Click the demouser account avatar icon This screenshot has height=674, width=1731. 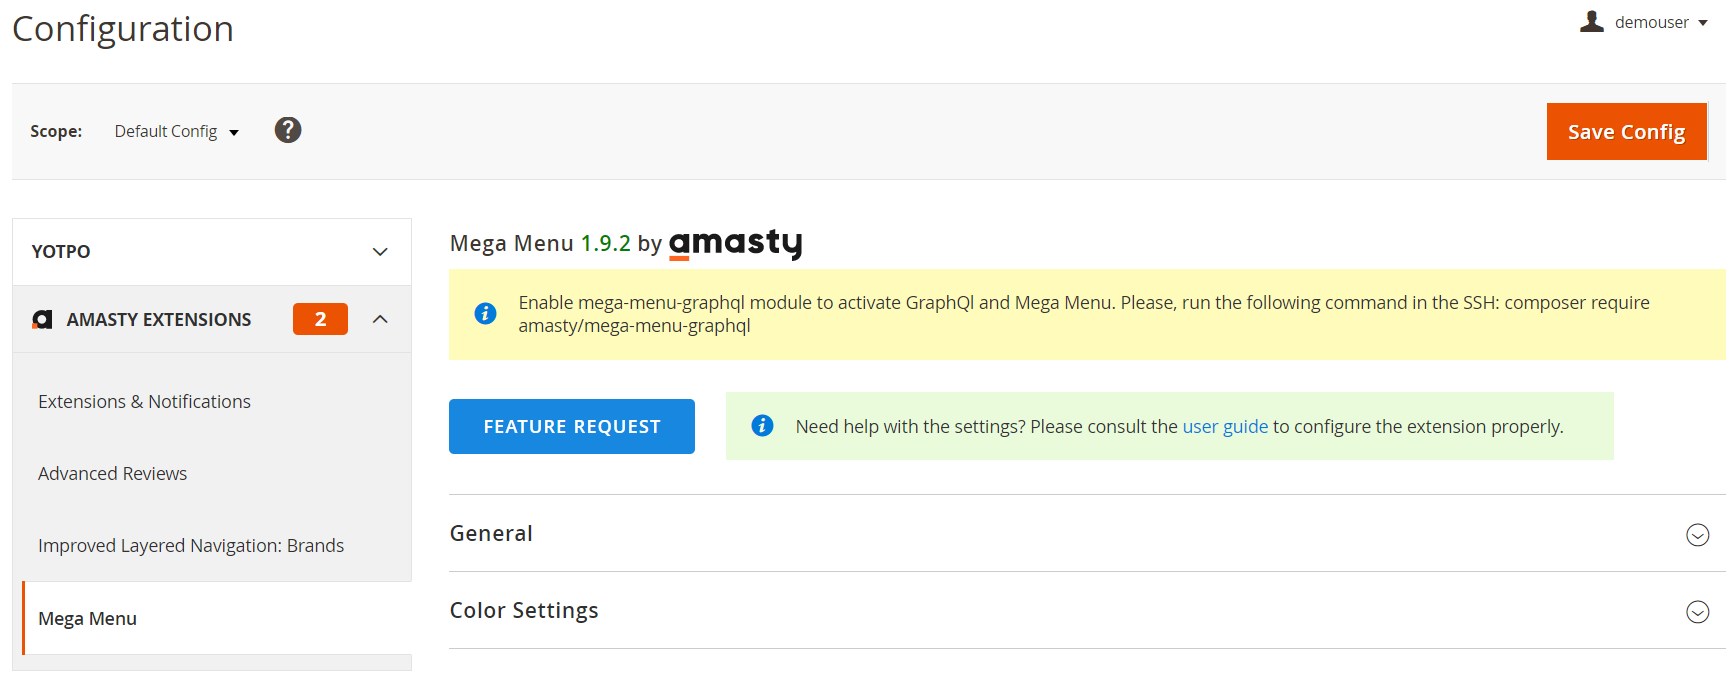[1591, 21]
